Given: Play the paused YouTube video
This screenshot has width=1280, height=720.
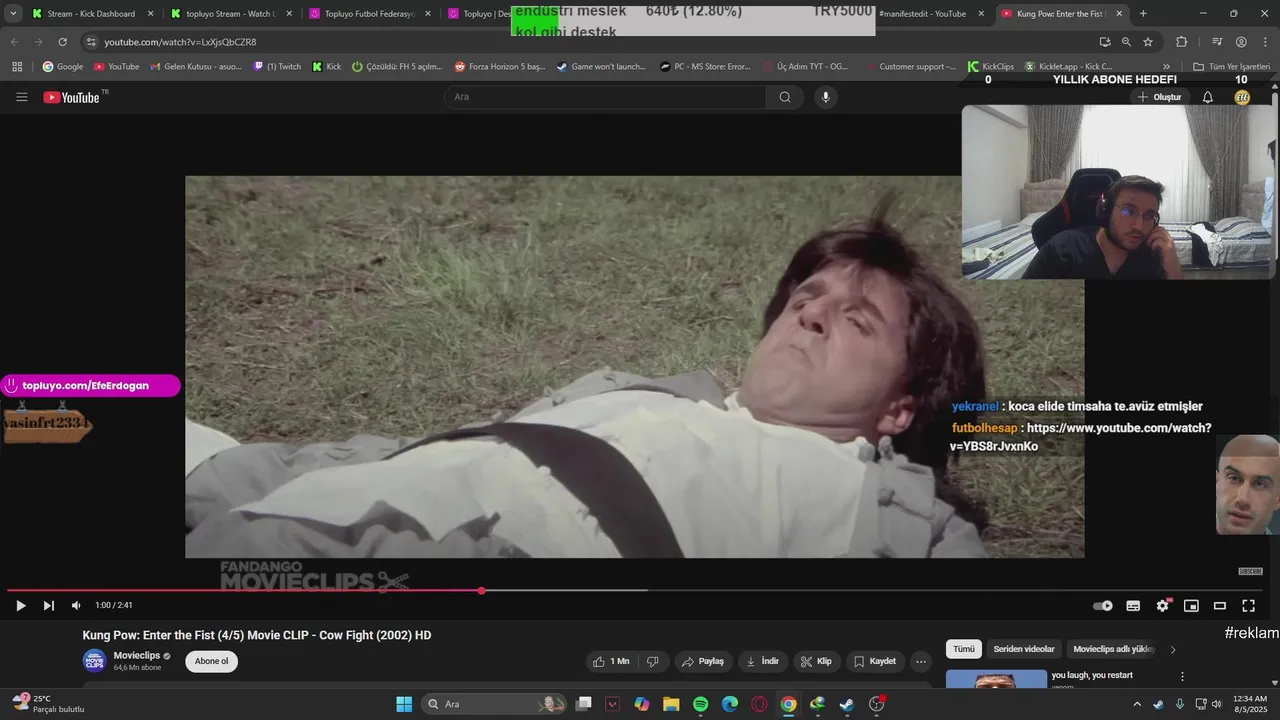Looking at the screenshot, I should tap(20, 605).
